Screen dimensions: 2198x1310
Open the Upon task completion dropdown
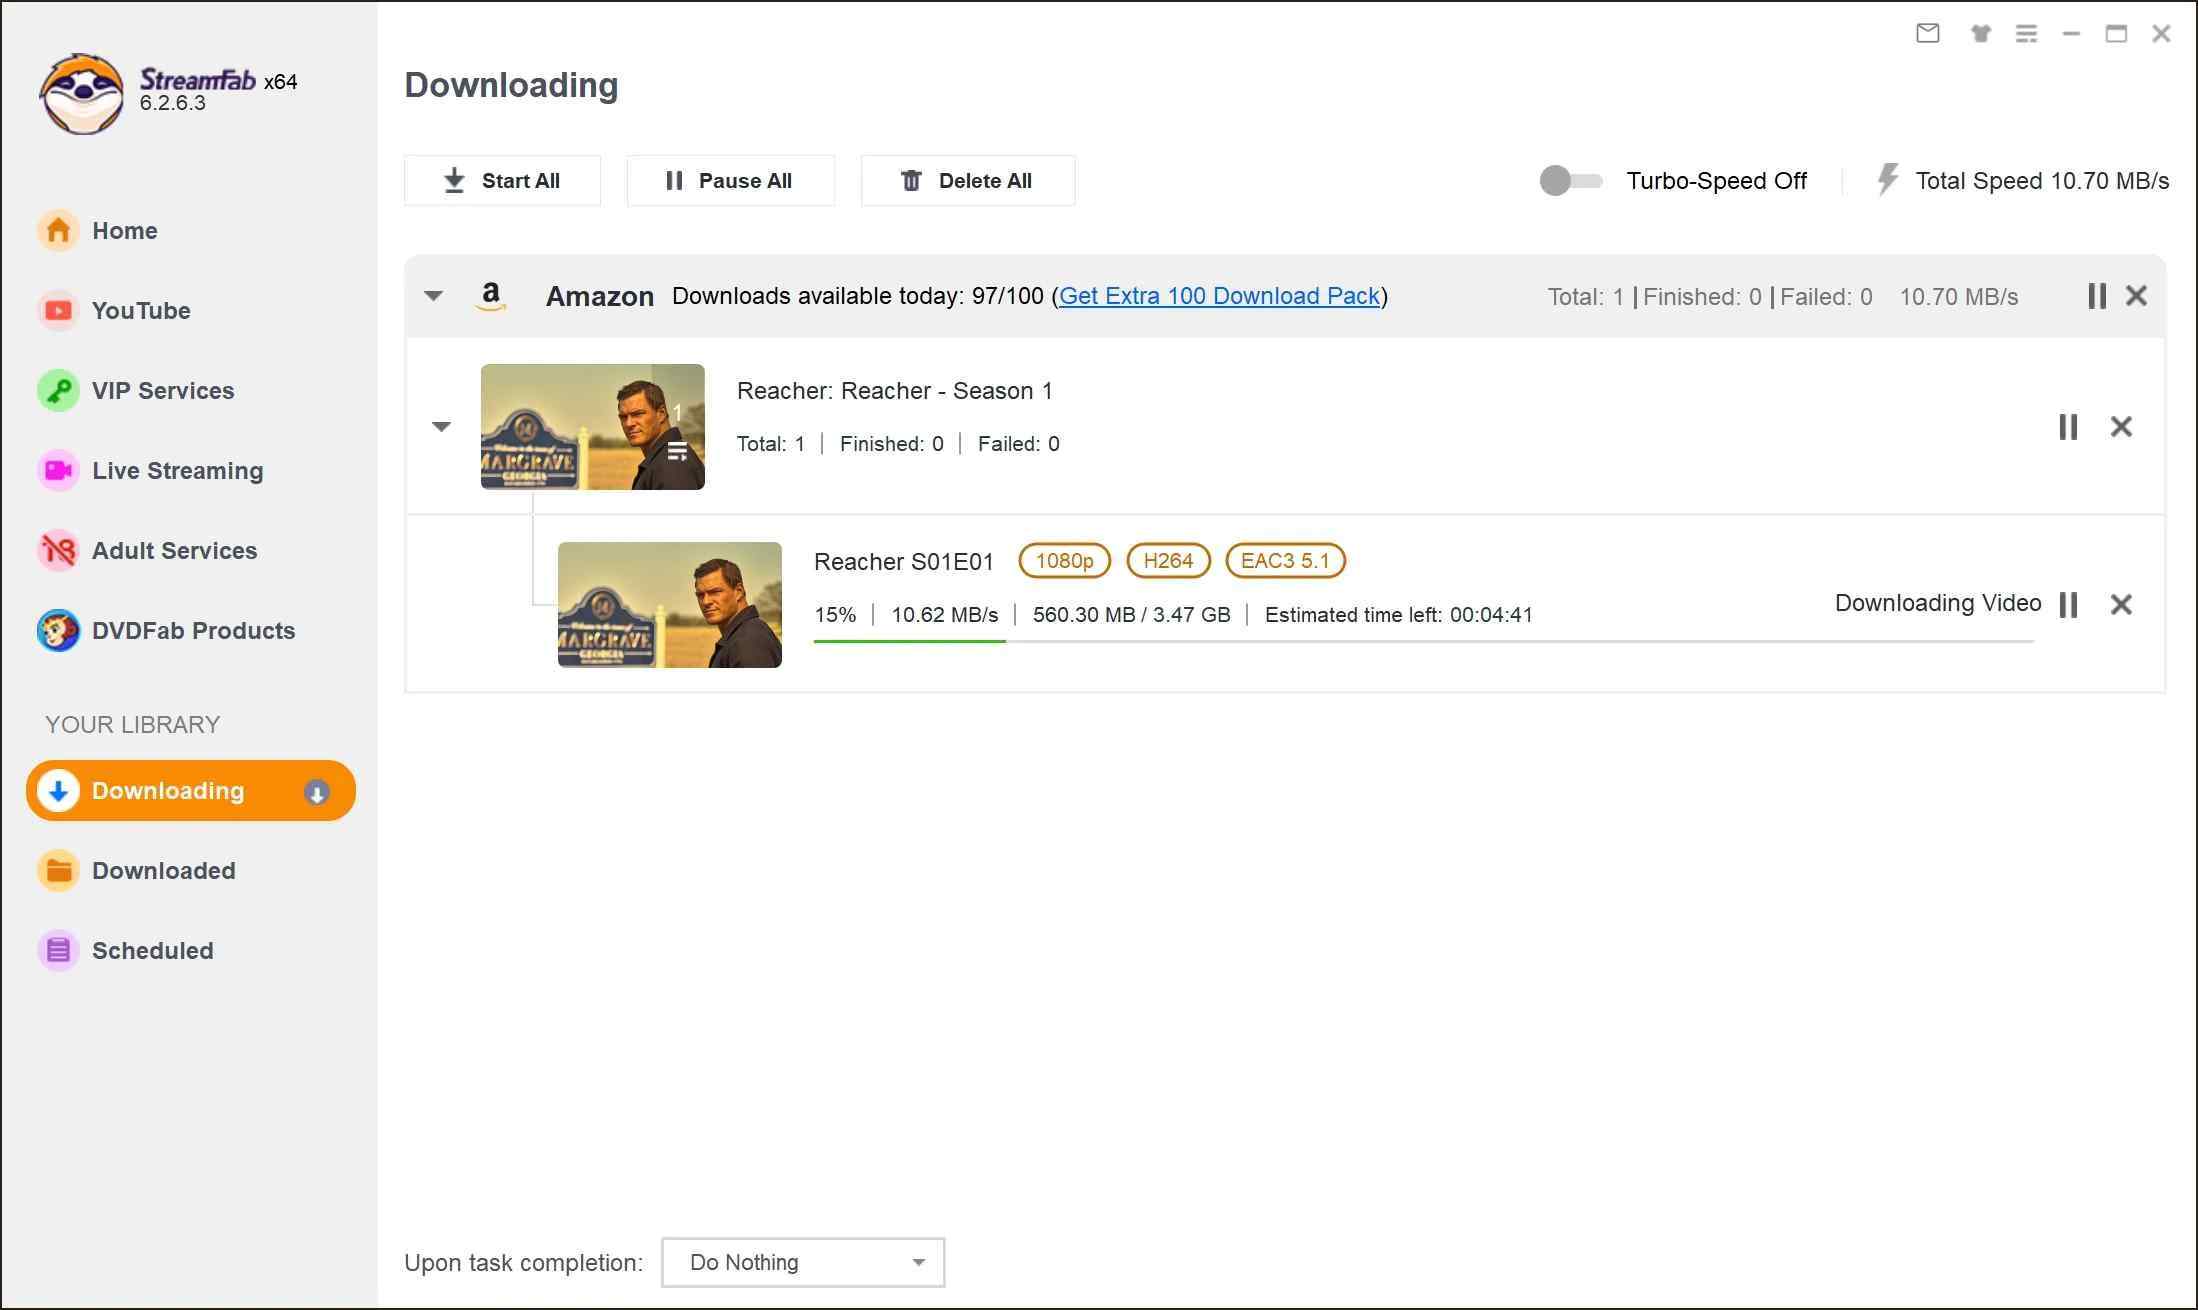click(x=801, y=1262)
